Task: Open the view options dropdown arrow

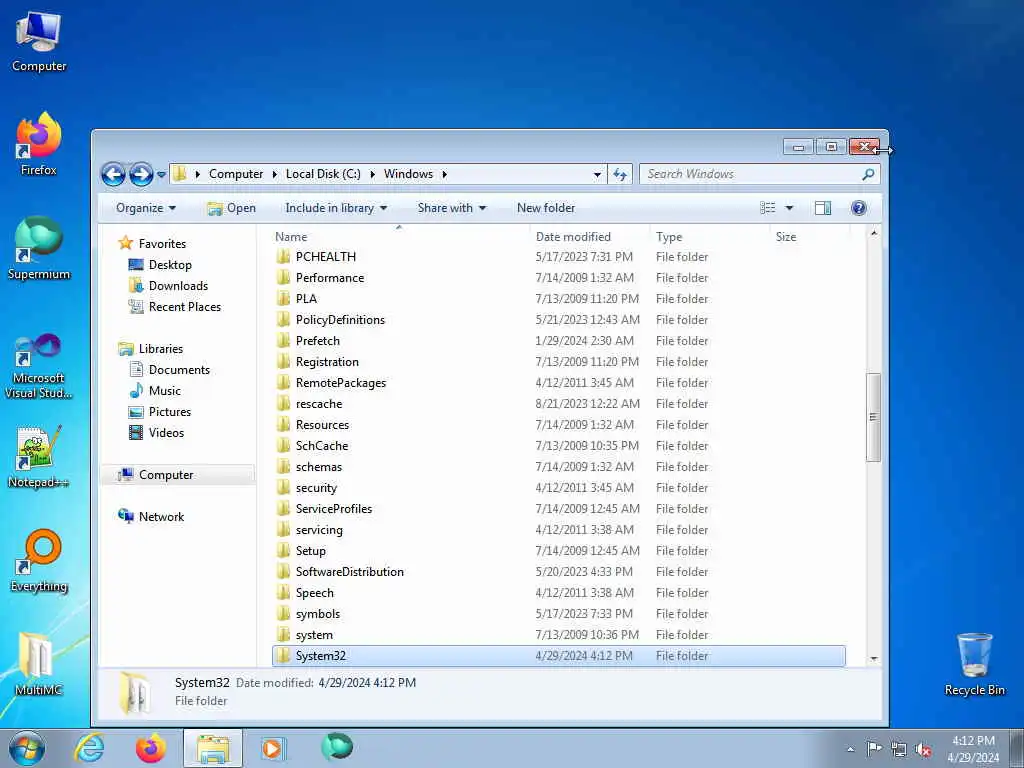Action: click(789, 208)
